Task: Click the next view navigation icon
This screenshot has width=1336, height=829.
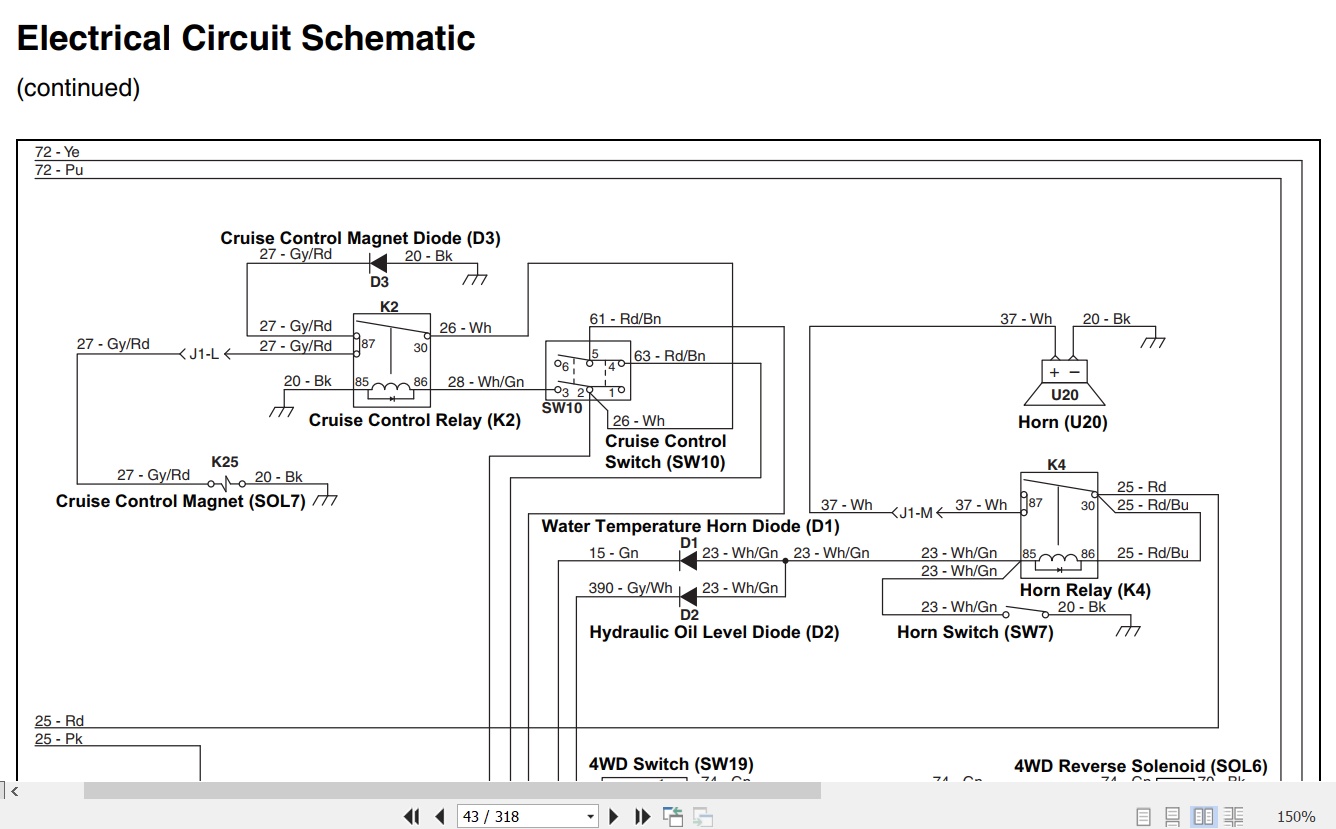Action: pyautogui.click(x=703, y=817)
